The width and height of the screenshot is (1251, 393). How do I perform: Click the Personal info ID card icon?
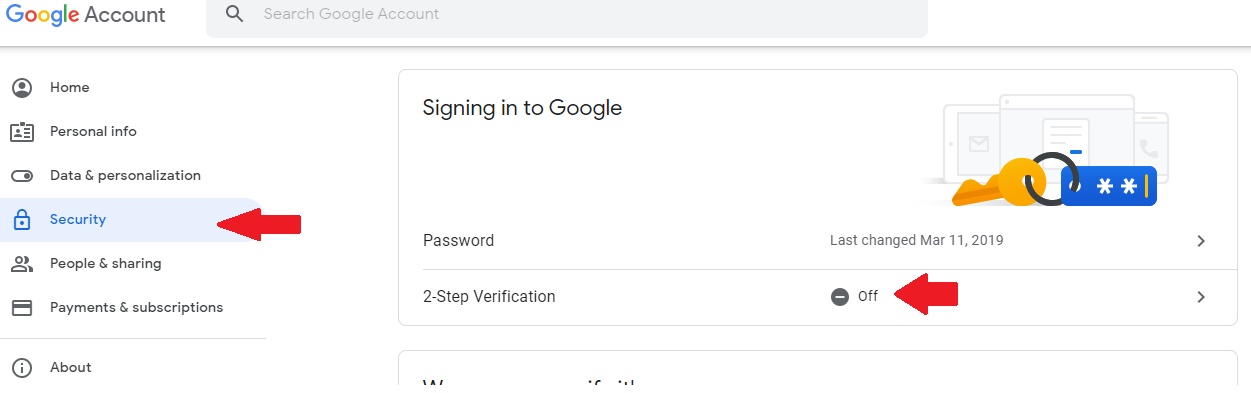tap(22, 132)
